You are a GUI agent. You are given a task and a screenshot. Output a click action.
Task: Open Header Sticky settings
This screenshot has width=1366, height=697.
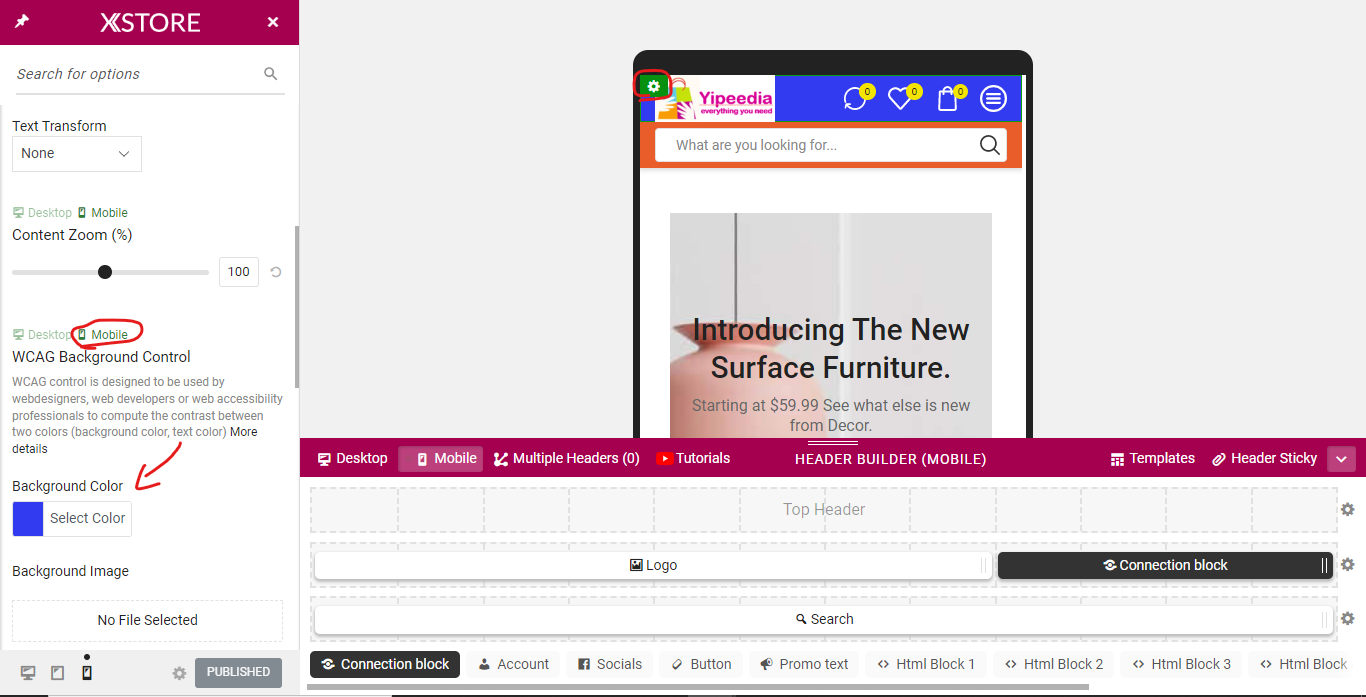[1265, 459]
